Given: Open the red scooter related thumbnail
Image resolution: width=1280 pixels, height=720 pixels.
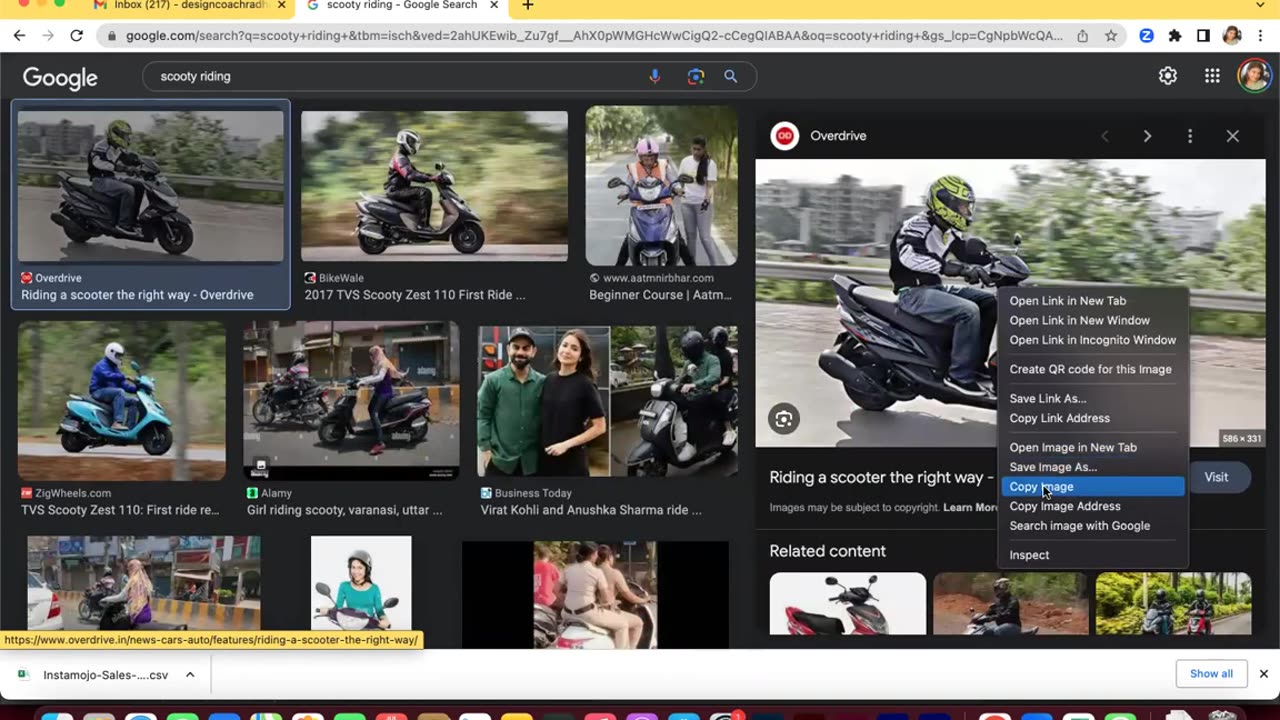Looking at the screenshot, I should [848, 604].
